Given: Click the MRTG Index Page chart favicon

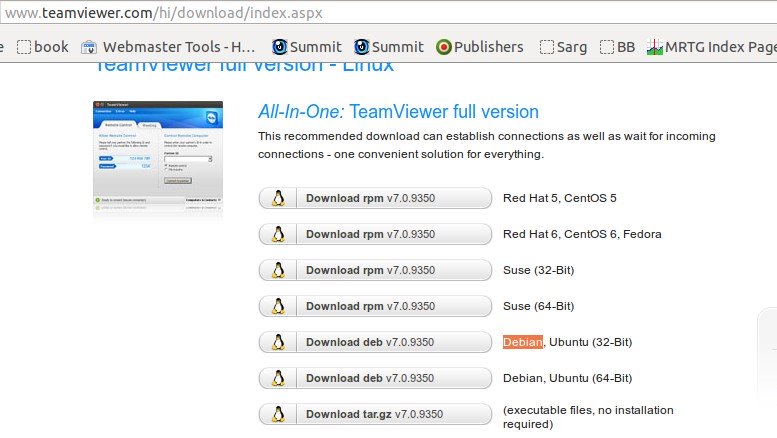Looking at the screenshot, I should pos(655,47).
